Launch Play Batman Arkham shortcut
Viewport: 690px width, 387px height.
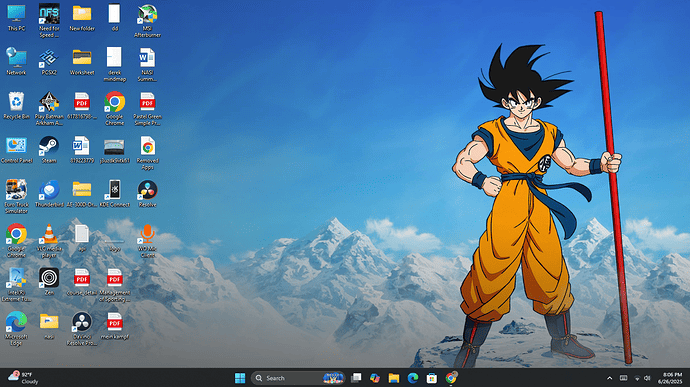49,109
